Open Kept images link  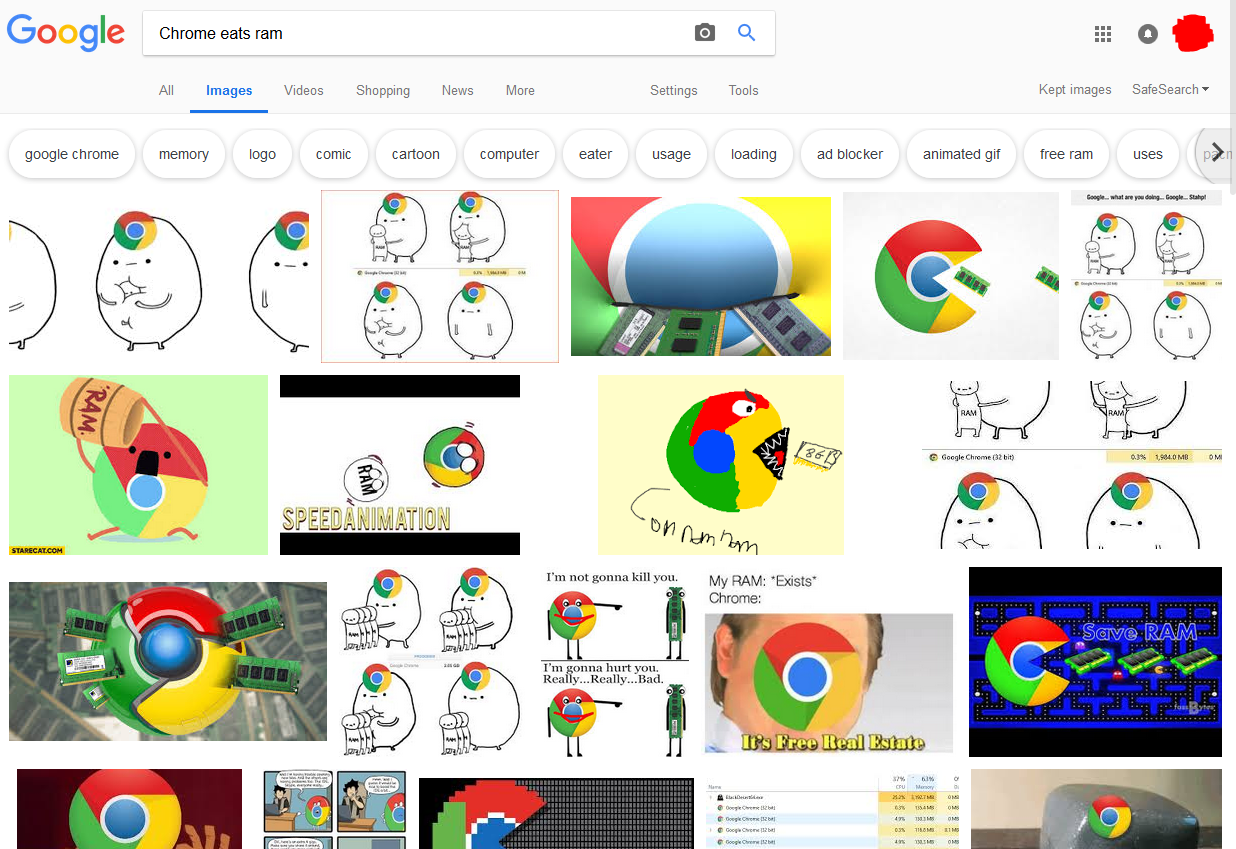[1075, 89]
